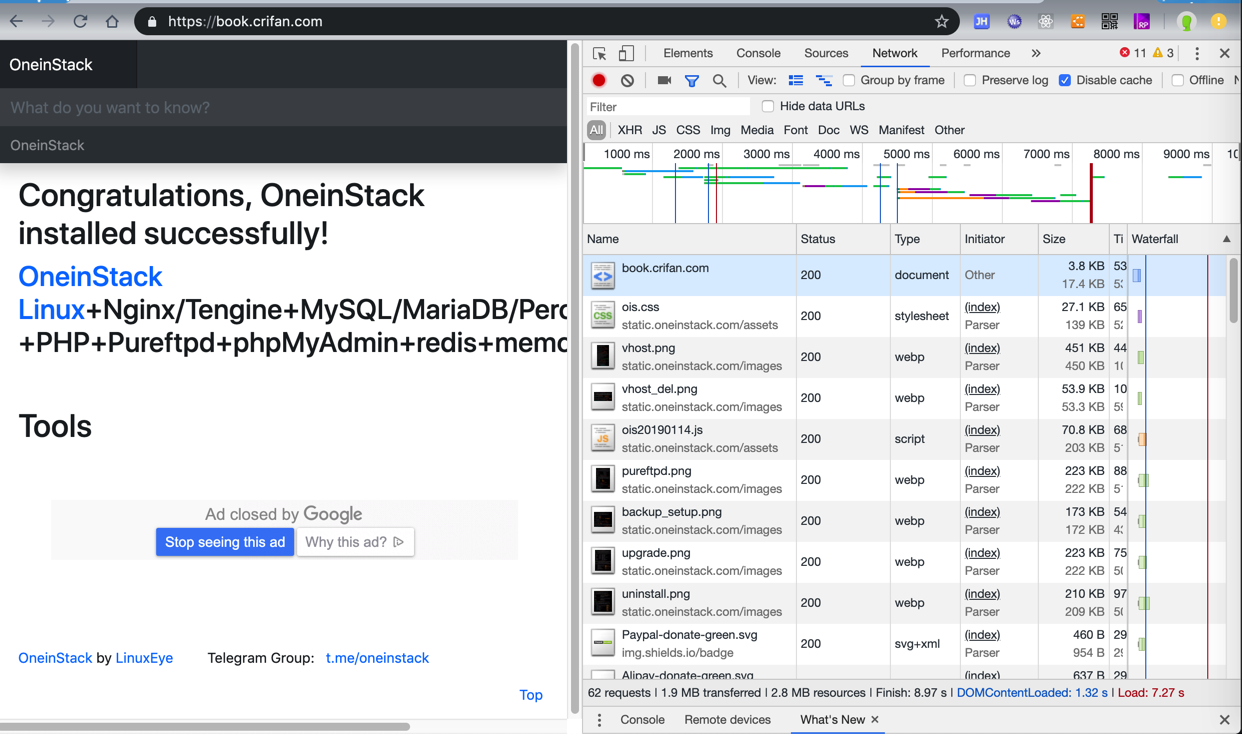This screenshot has width=1242, height=734.
Task: Bookmark this page with the star icon
Action: pyautogui.click(x=941, y=21)
